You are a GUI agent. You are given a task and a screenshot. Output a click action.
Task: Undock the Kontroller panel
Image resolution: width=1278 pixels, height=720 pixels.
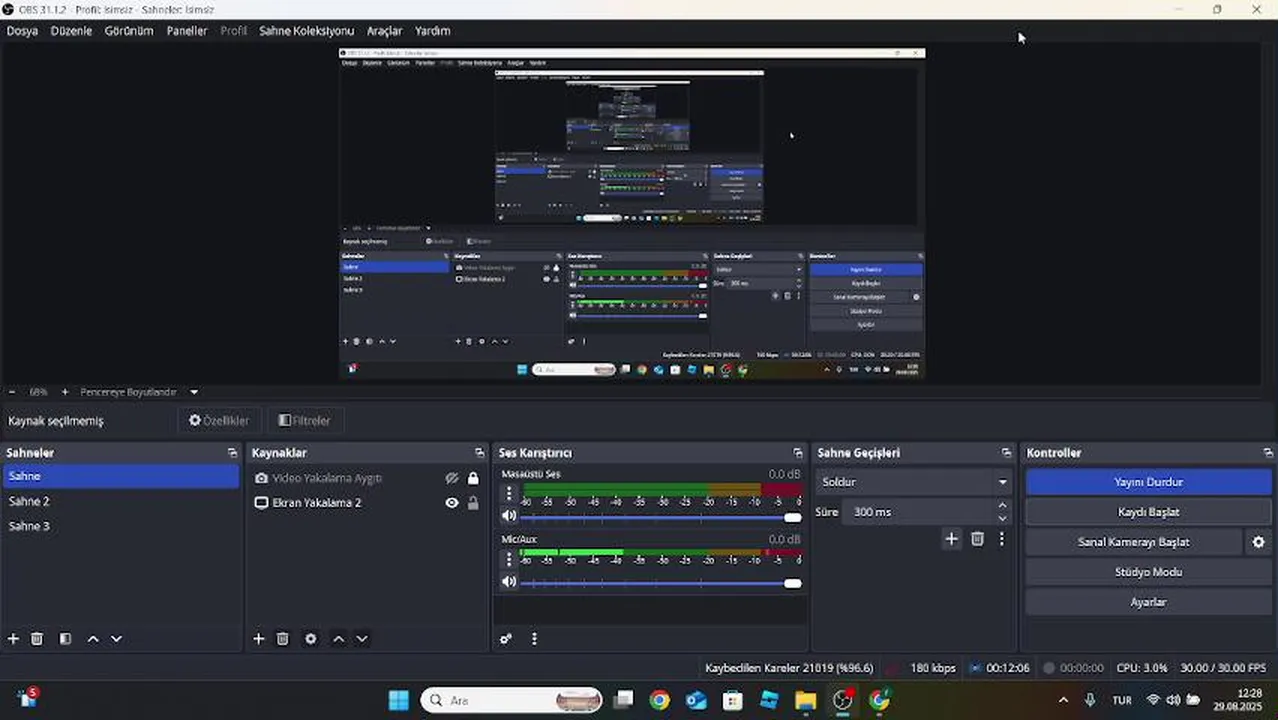1267,453
